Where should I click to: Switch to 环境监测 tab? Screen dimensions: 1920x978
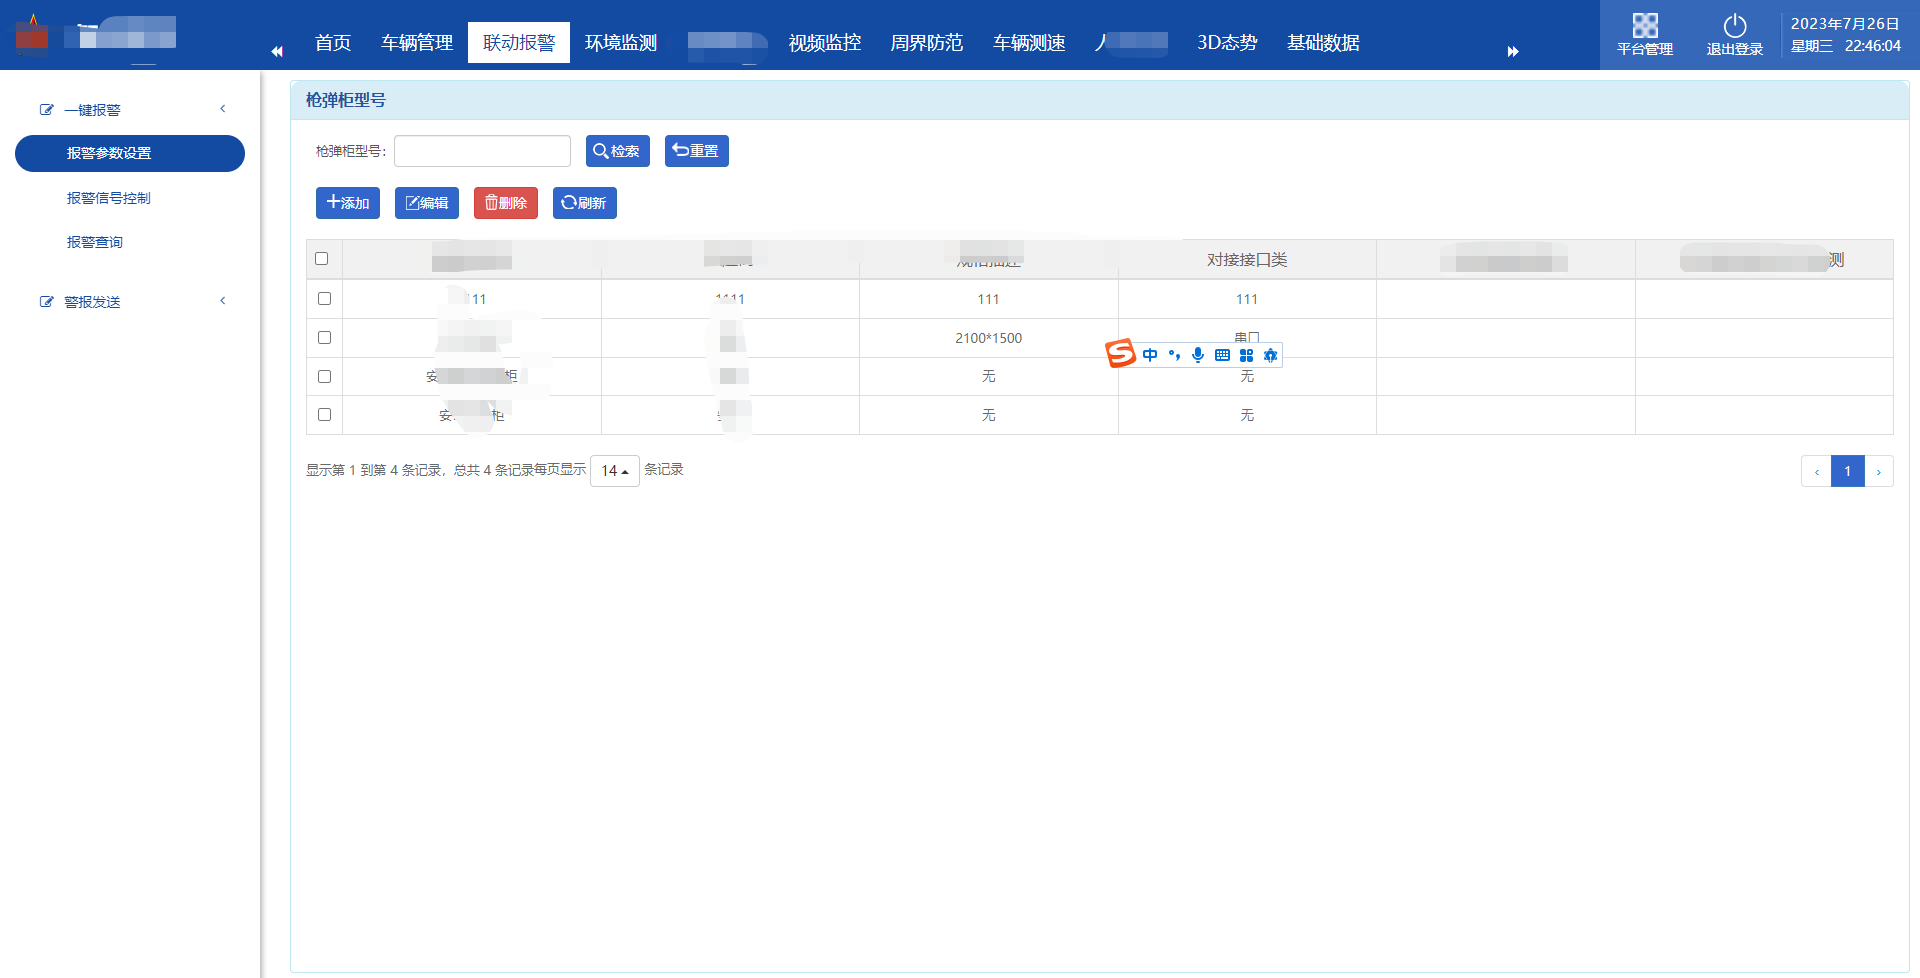[621, 43]
